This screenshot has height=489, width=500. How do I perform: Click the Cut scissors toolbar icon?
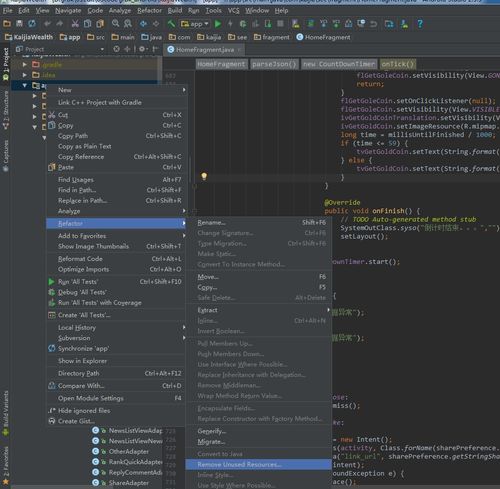pos(75,24)
